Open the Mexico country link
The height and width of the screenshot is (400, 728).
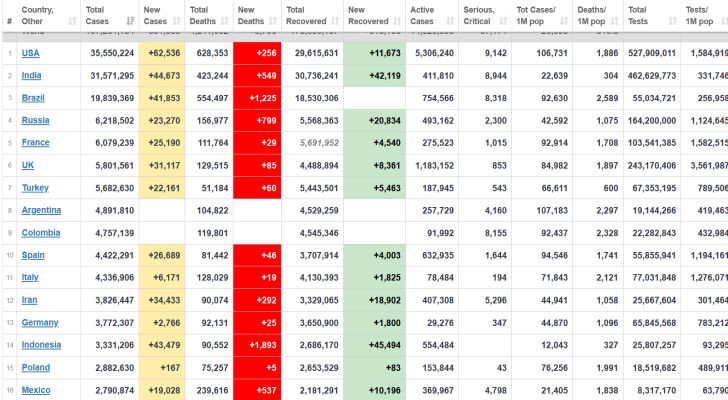pos(36,390)
